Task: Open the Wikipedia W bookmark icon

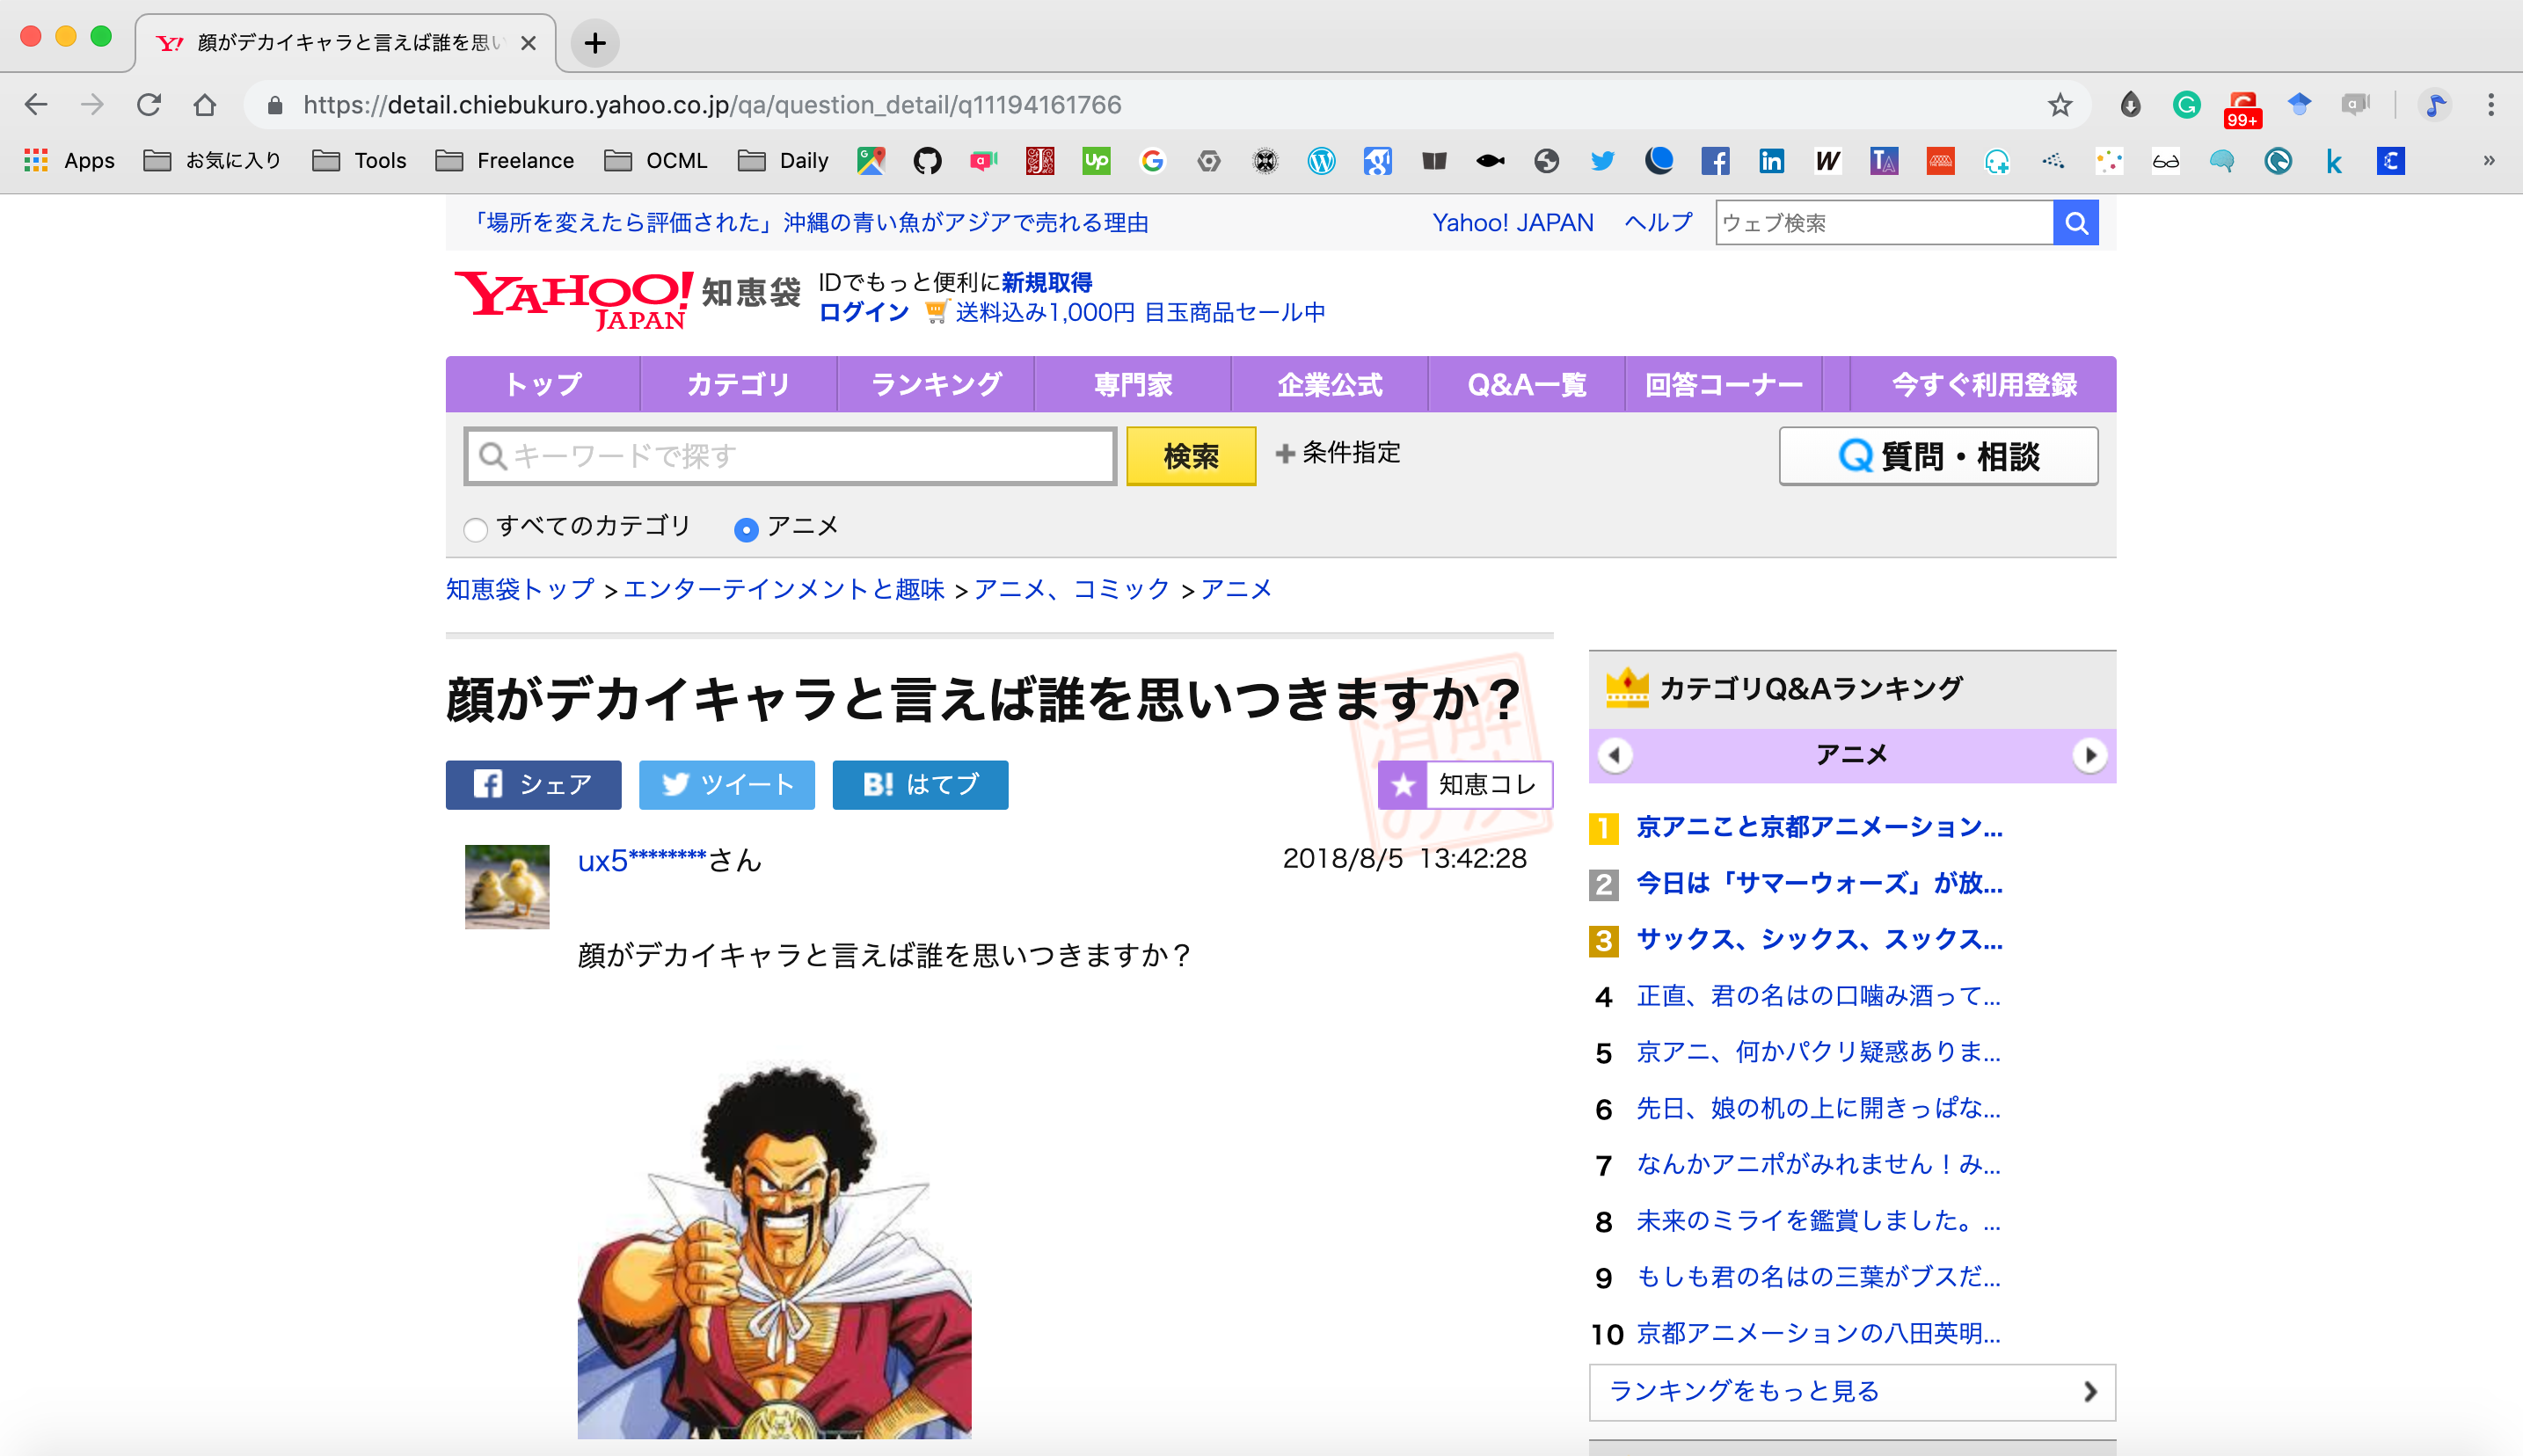Action: [x=1827, y=160]
